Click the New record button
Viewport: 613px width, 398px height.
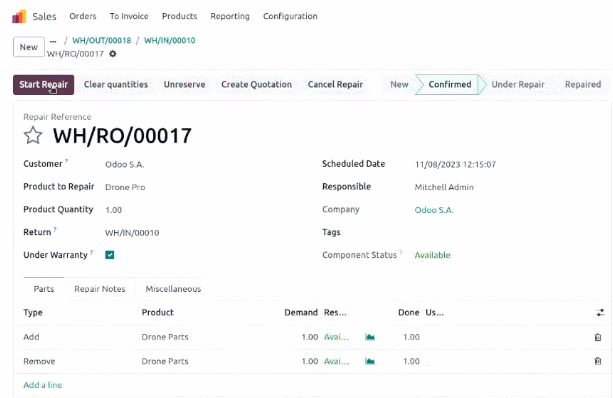29,47
